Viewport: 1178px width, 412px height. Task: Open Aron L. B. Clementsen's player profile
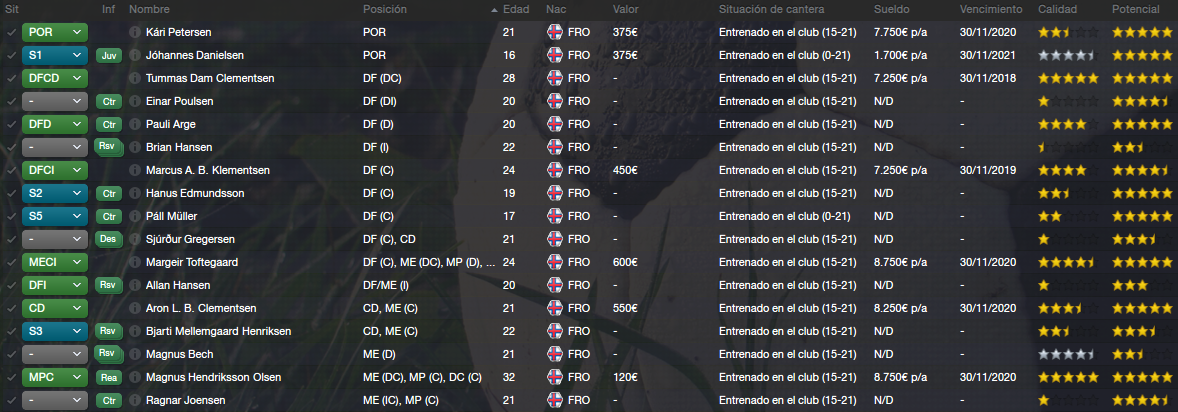pos(201,308)
